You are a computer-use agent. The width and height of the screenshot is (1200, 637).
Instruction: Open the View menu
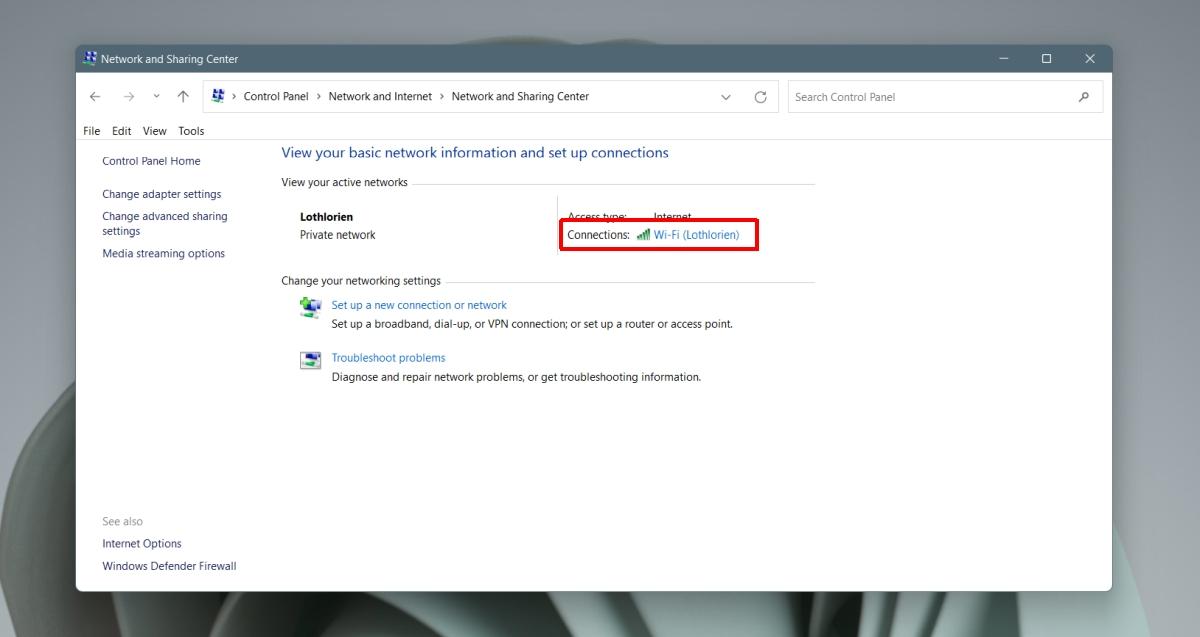[155, 131]
